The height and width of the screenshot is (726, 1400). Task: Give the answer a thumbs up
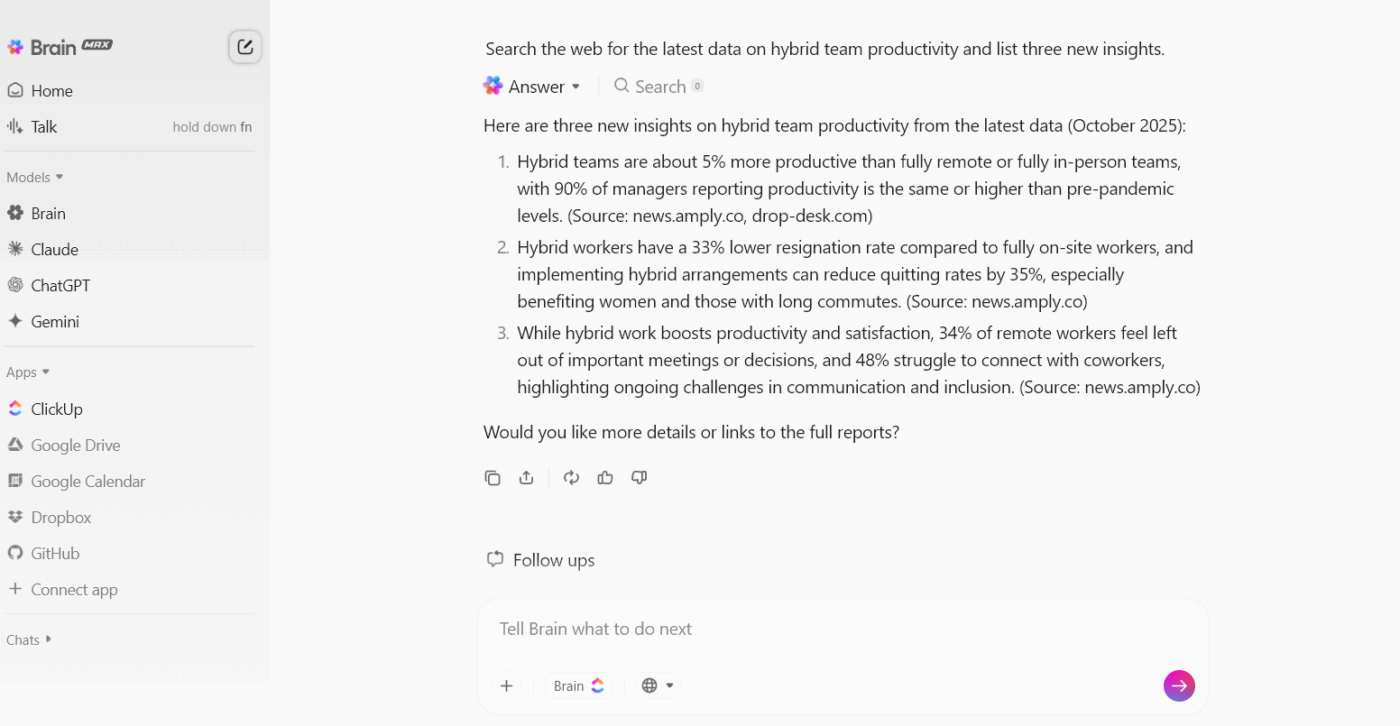(x=605, y=477)
